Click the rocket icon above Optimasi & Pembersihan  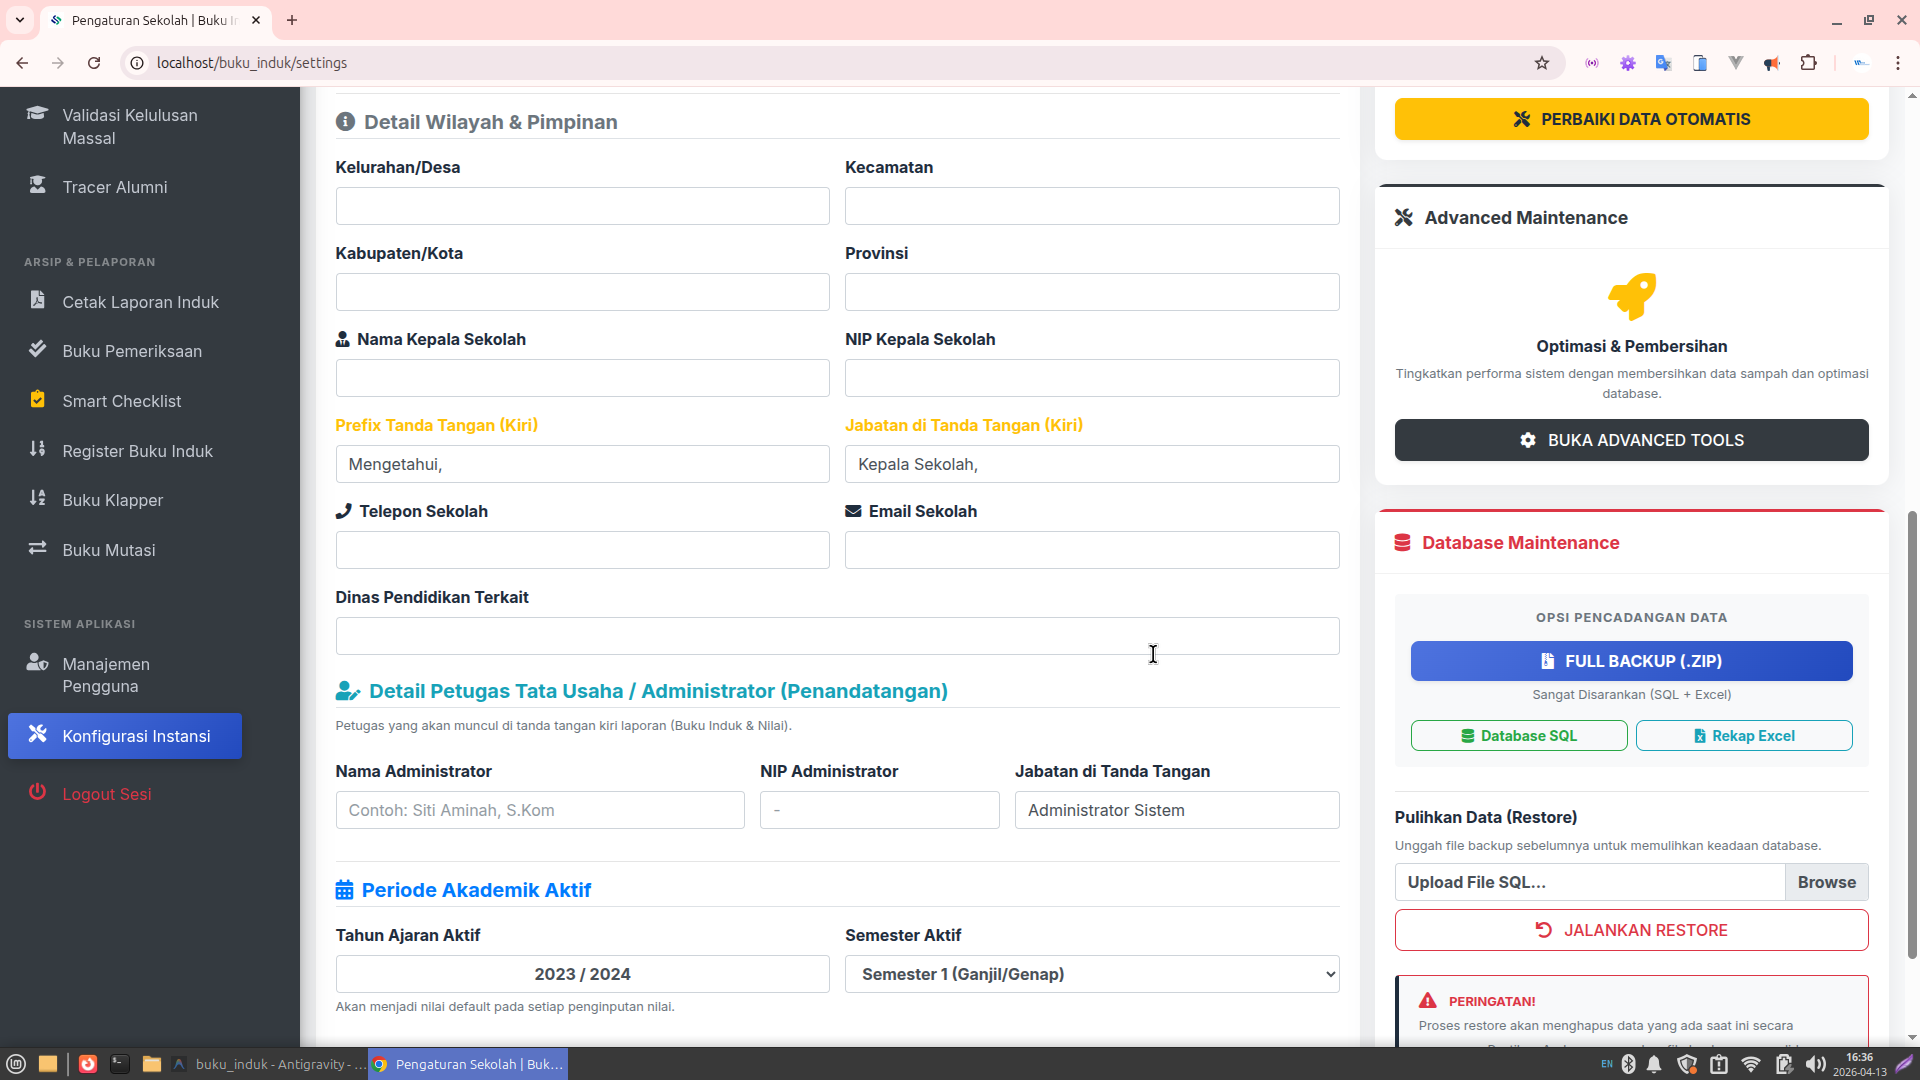point(1631,296)
